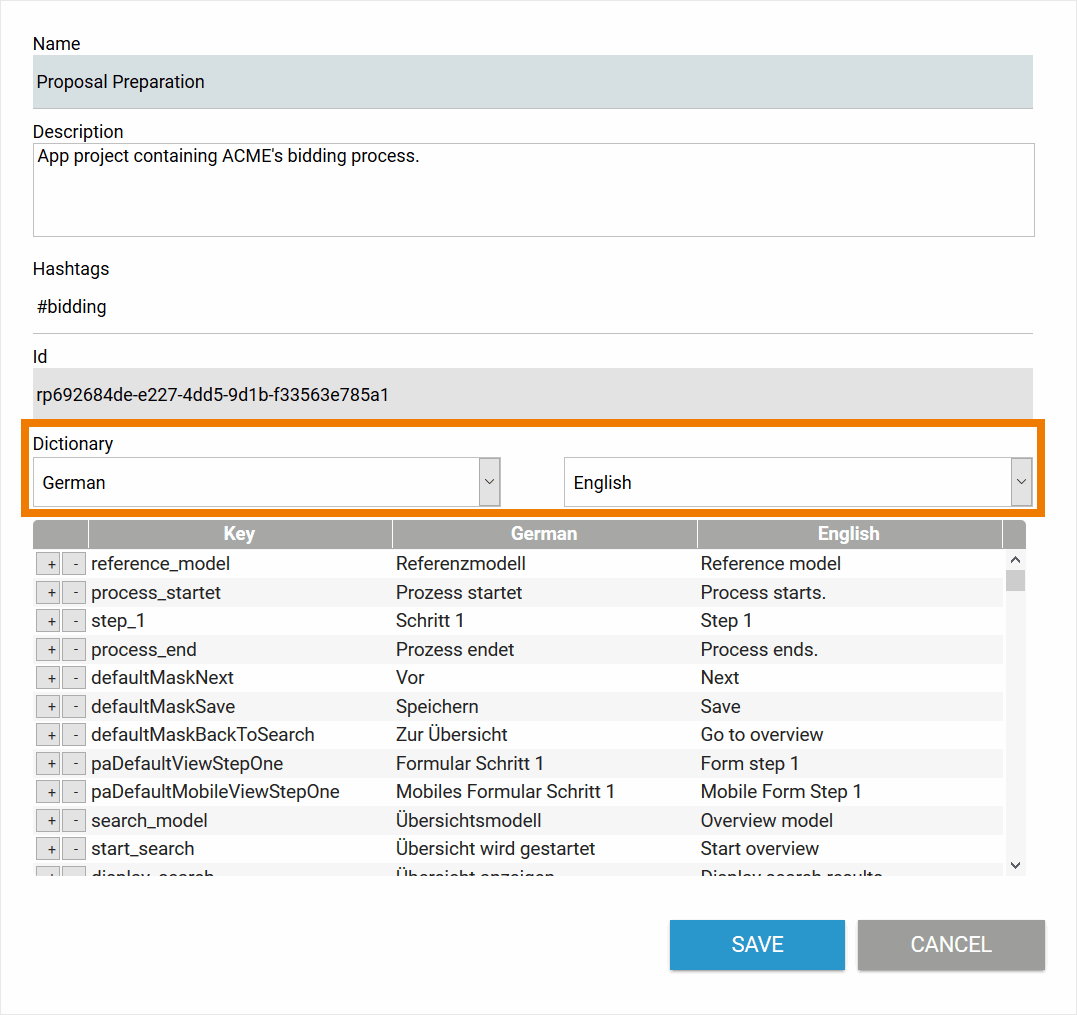Add a row using plus next to step_1
The height and width of the screenshot is (1015, 1077).
click(x=49, y=621)
